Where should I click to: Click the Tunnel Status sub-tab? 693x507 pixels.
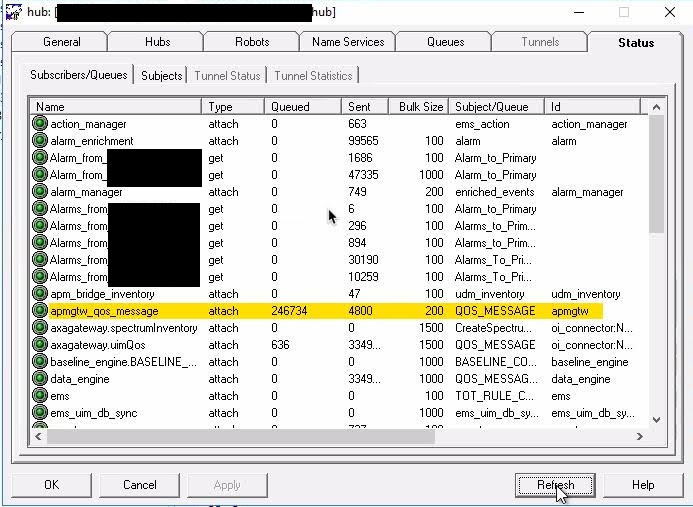227,76
